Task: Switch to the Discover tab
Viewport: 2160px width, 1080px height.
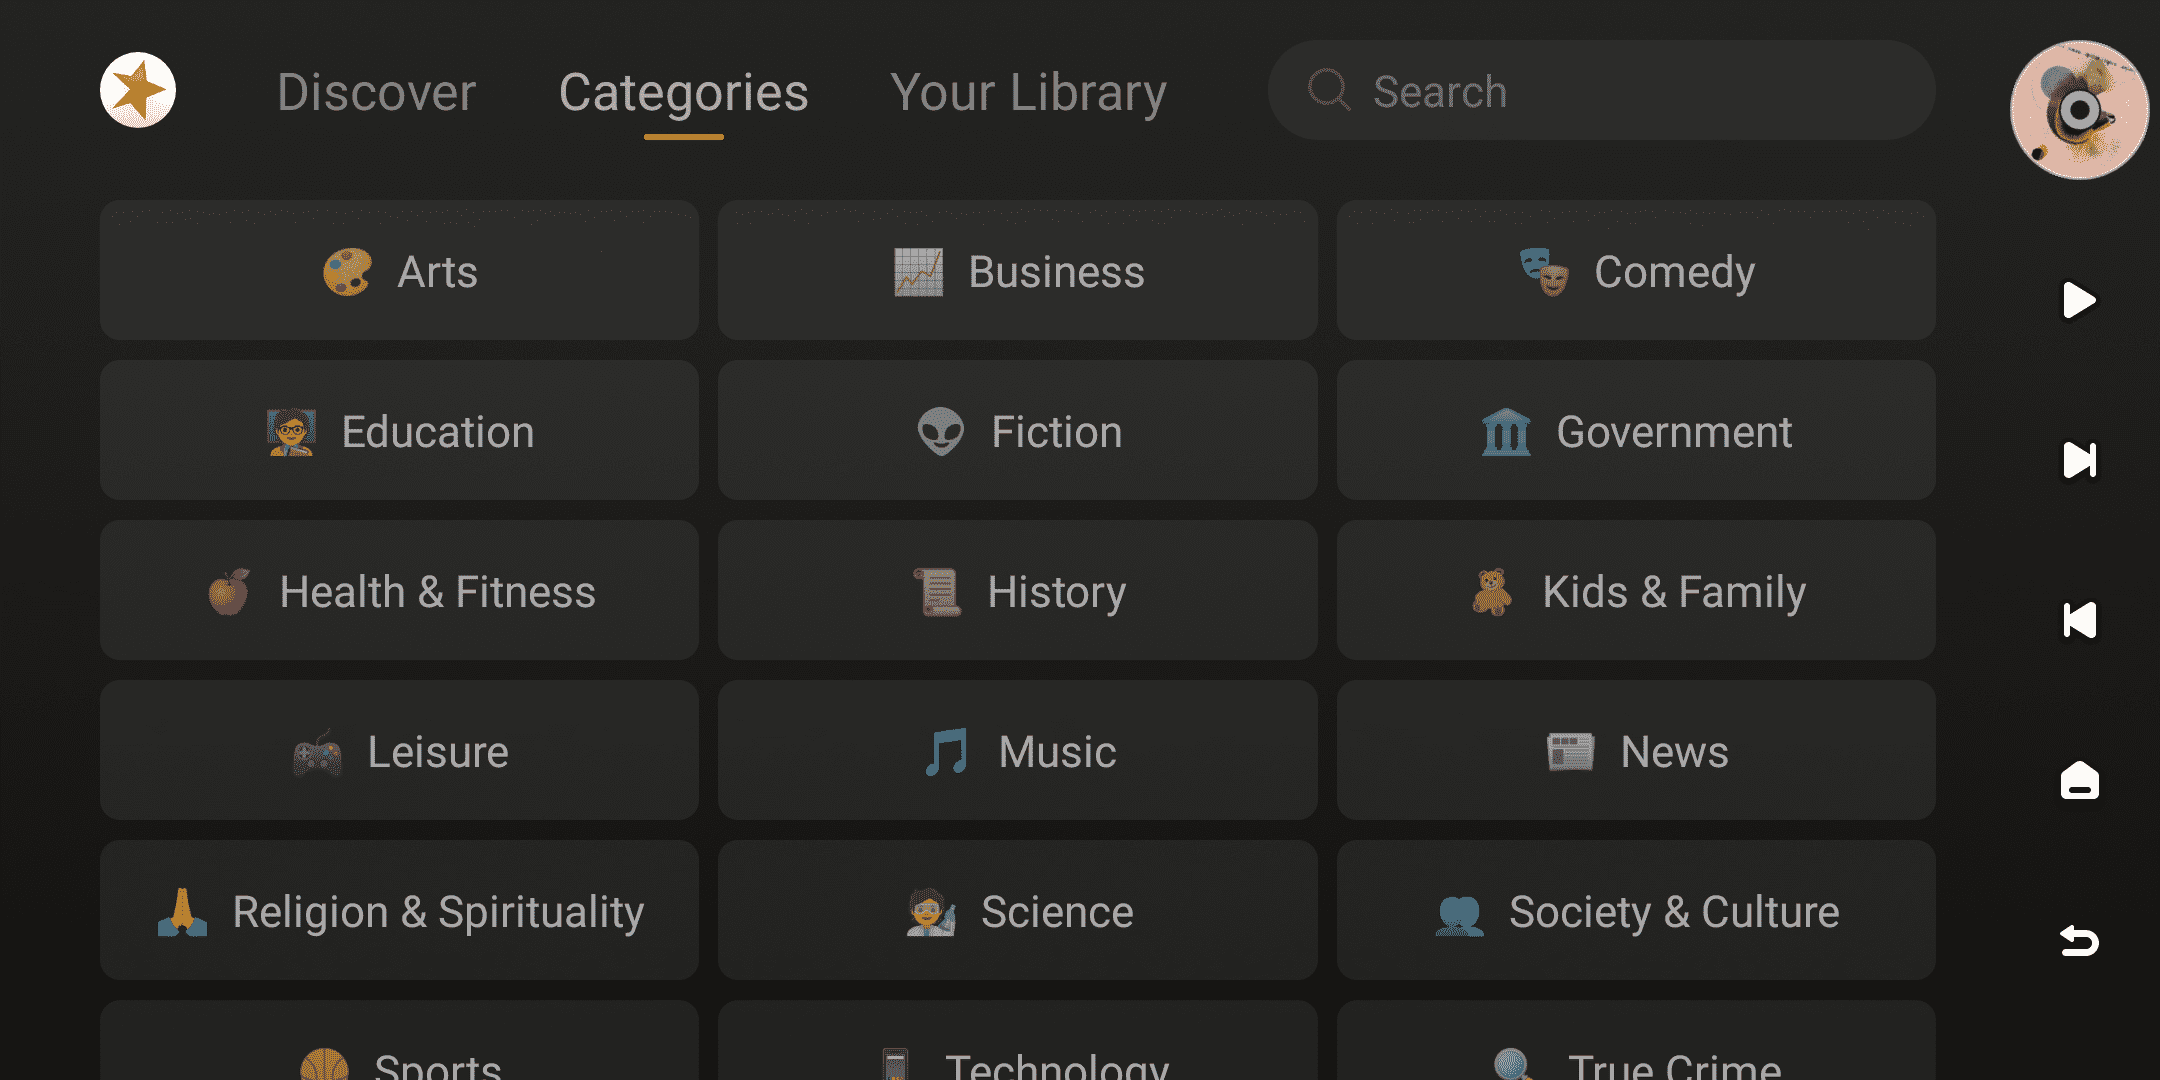Action: (376, 92)
